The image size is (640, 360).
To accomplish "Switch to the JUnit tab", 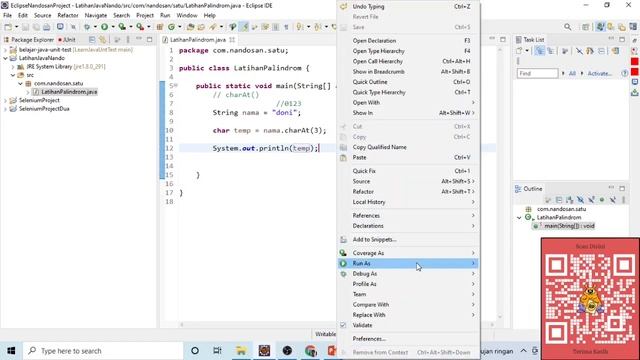I will [x=67, y=40].
